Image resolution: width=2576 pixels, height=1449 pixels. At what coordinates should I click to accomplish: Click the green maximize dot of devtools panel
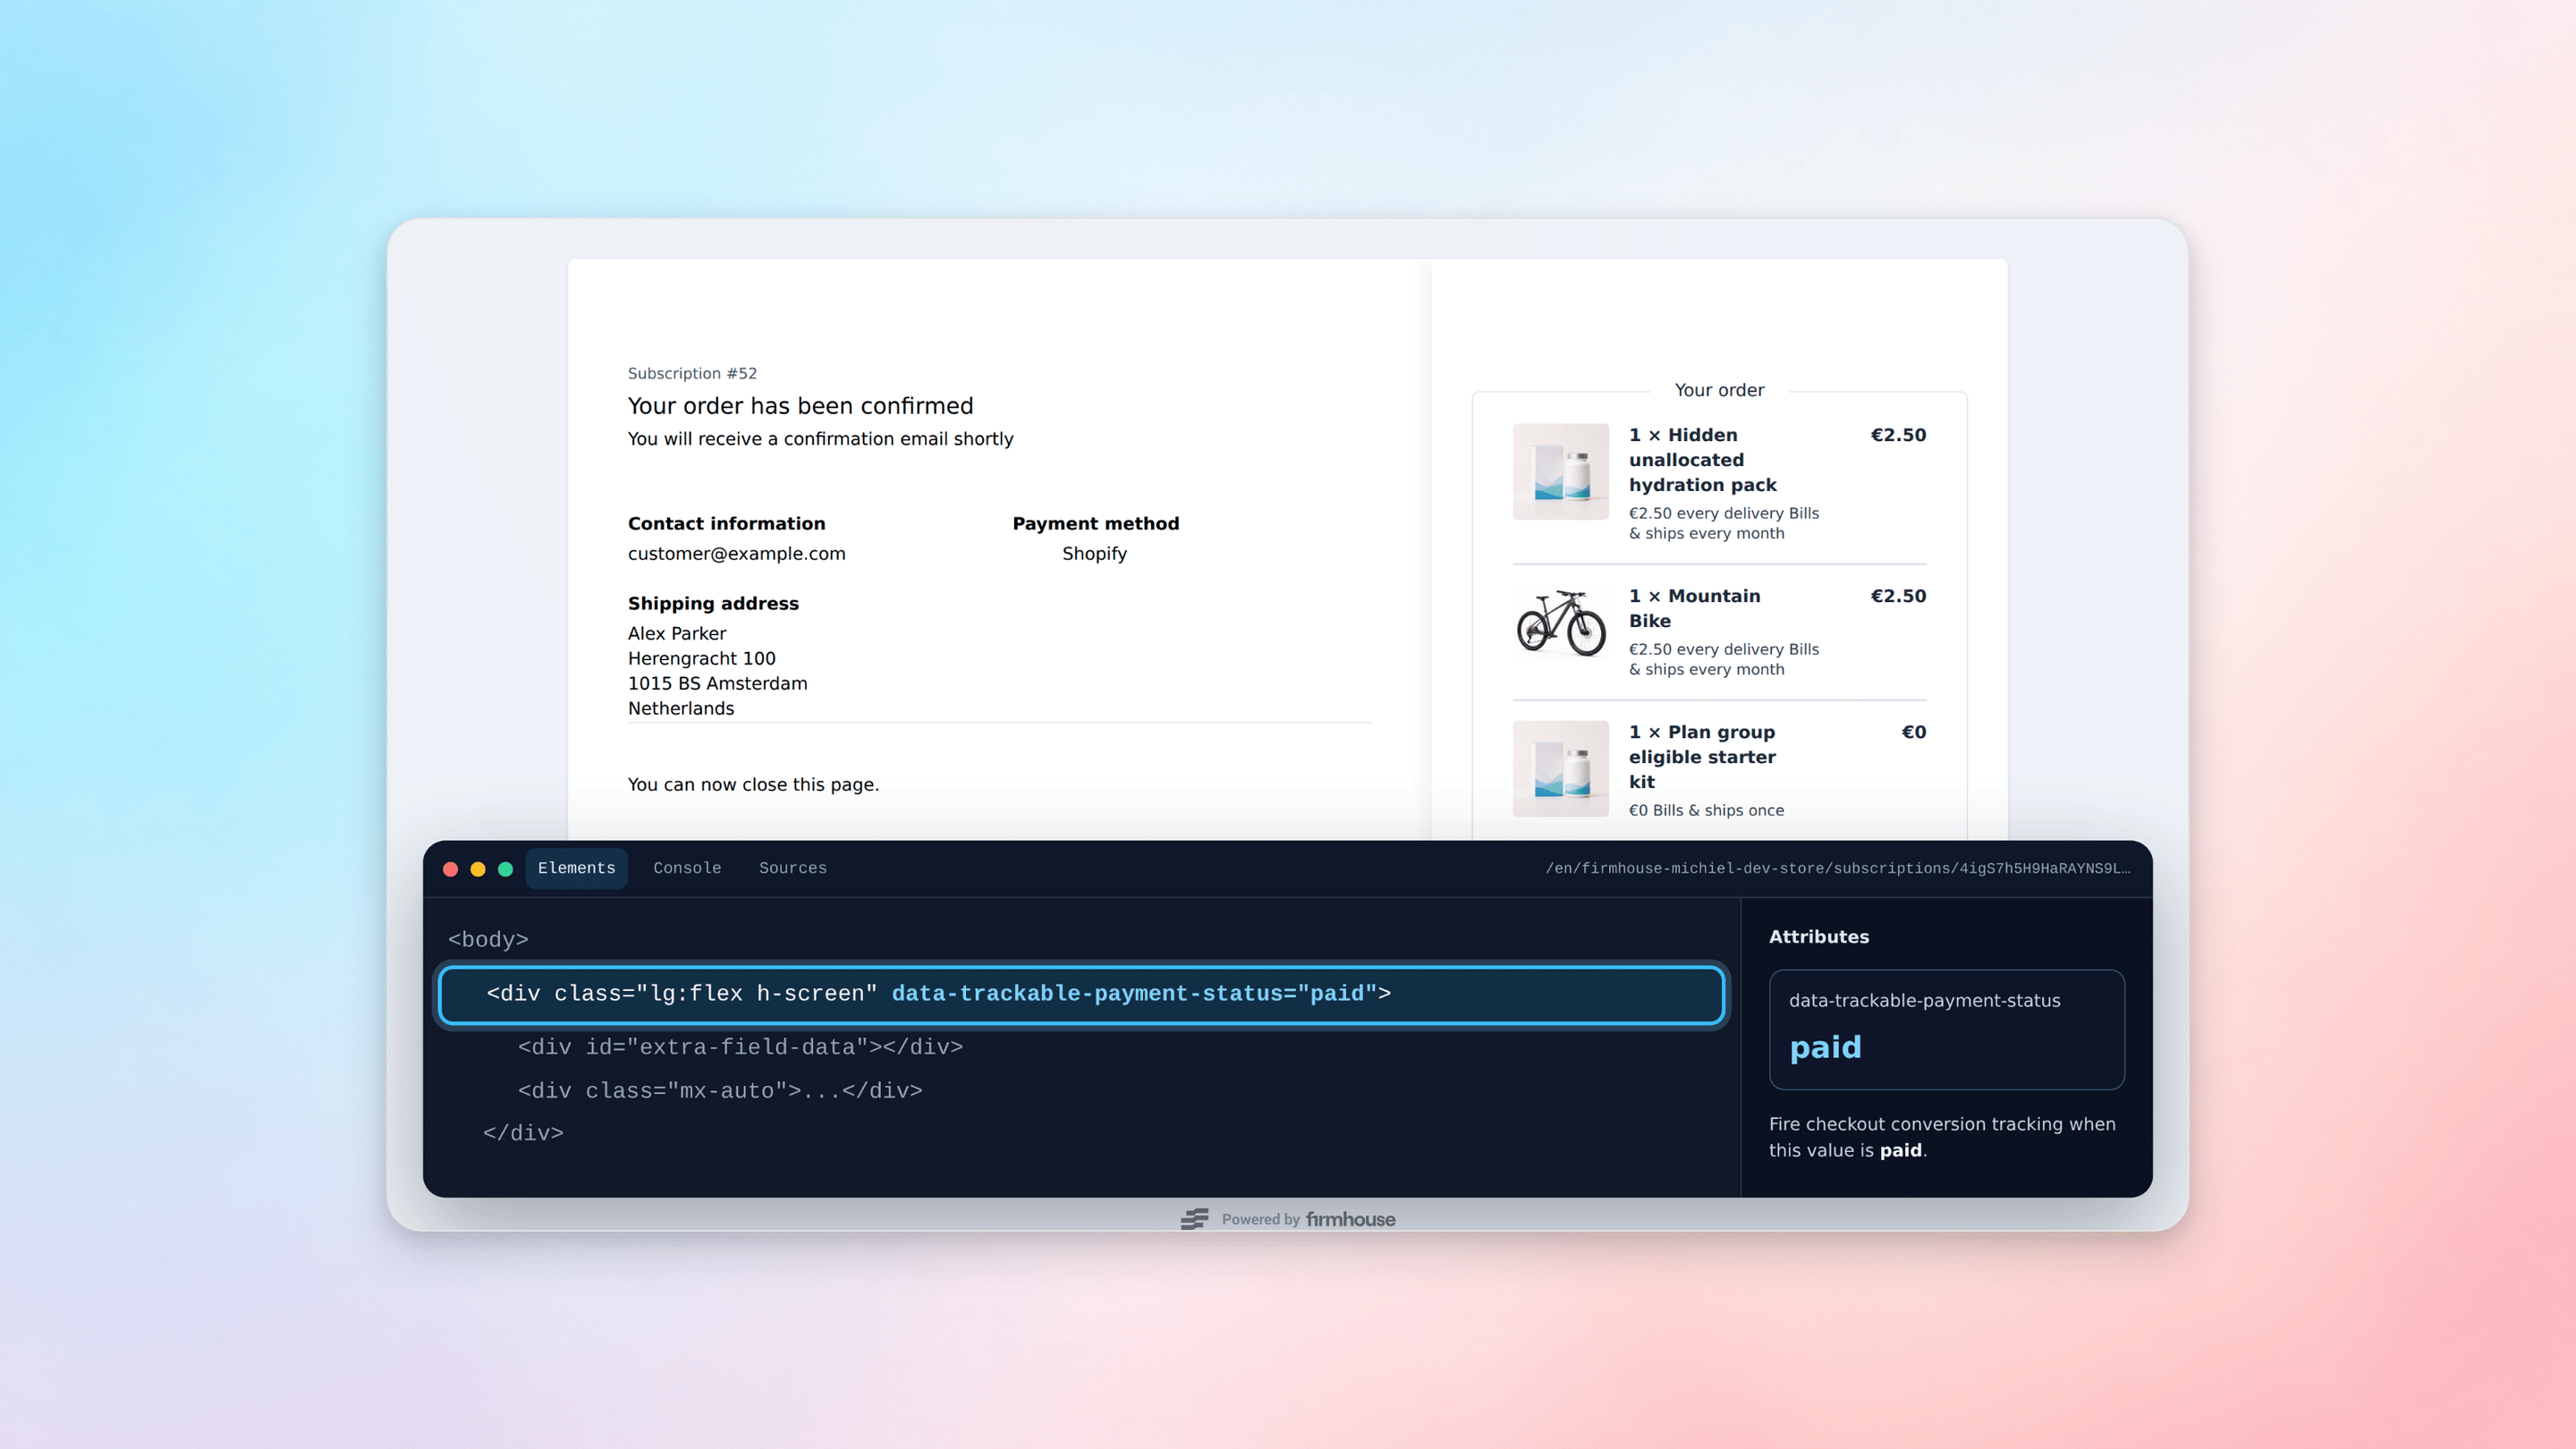pos(505,869)
